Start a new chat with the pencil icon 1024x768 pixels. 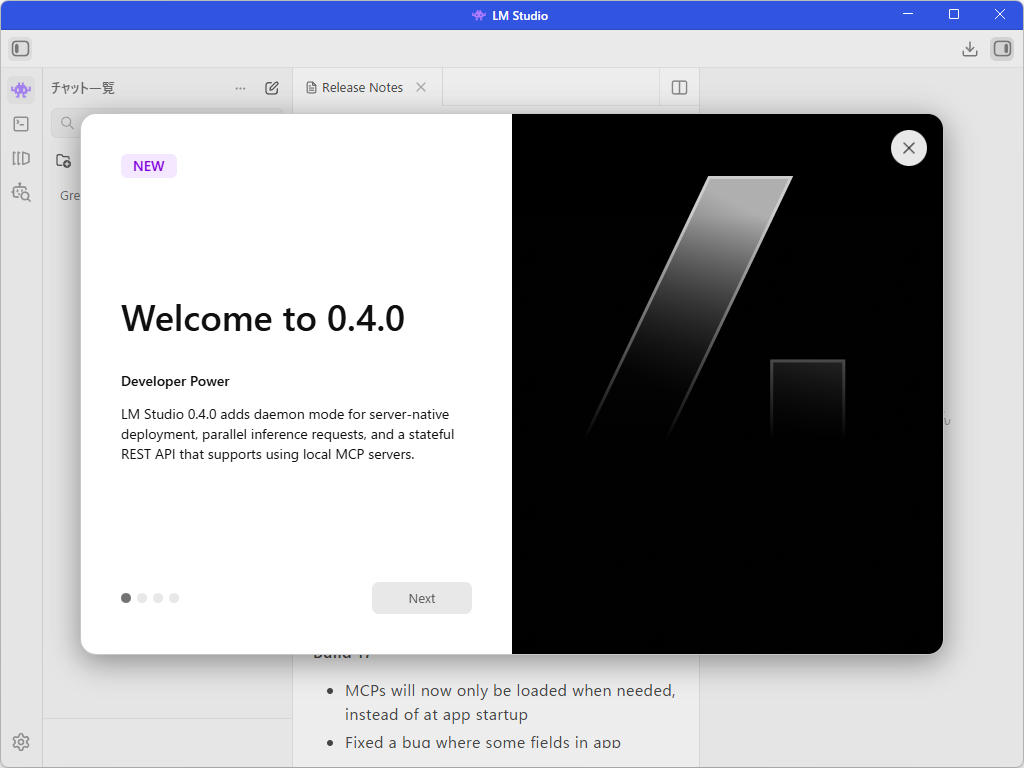(271, 88)
